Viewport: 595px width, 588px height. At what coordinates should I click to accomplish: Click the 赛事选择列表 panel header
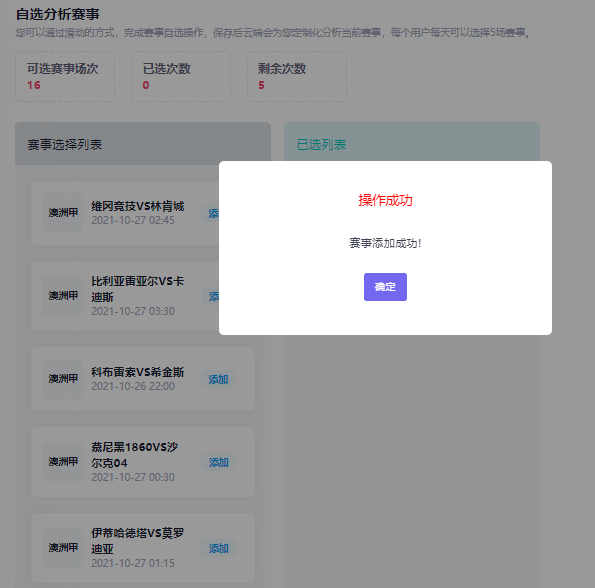click(x=143, y=144)
